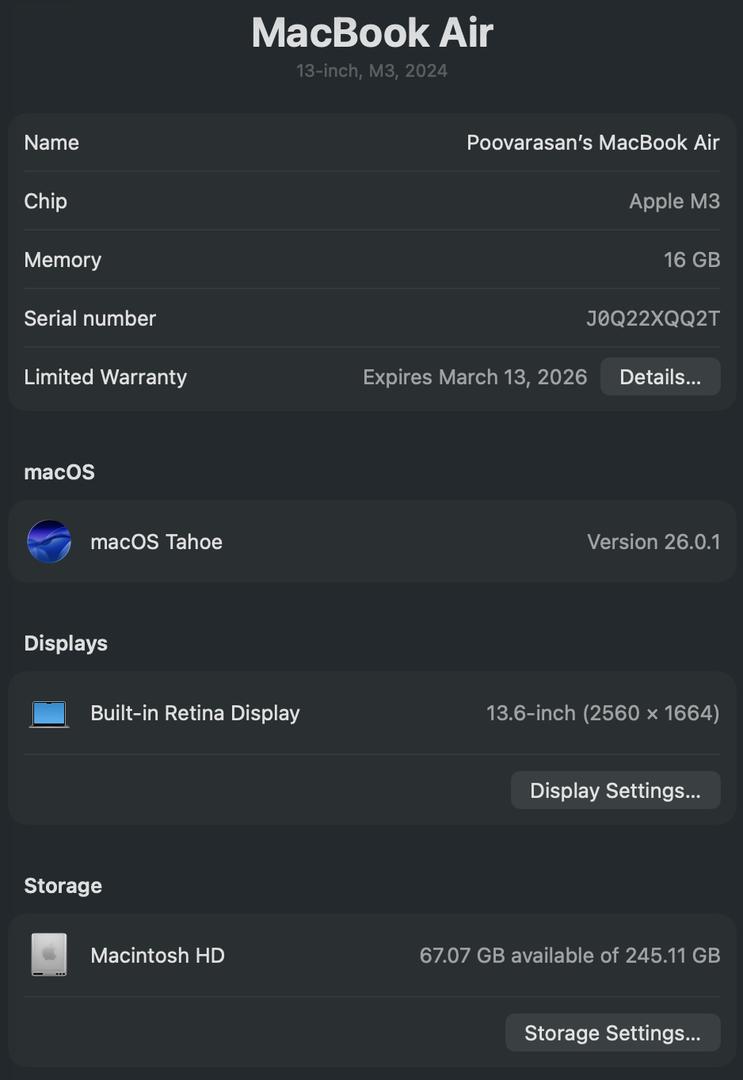This screenshot has height=1080, width=743.
Task: Click the Storage section header
Action: coord(63,886)
